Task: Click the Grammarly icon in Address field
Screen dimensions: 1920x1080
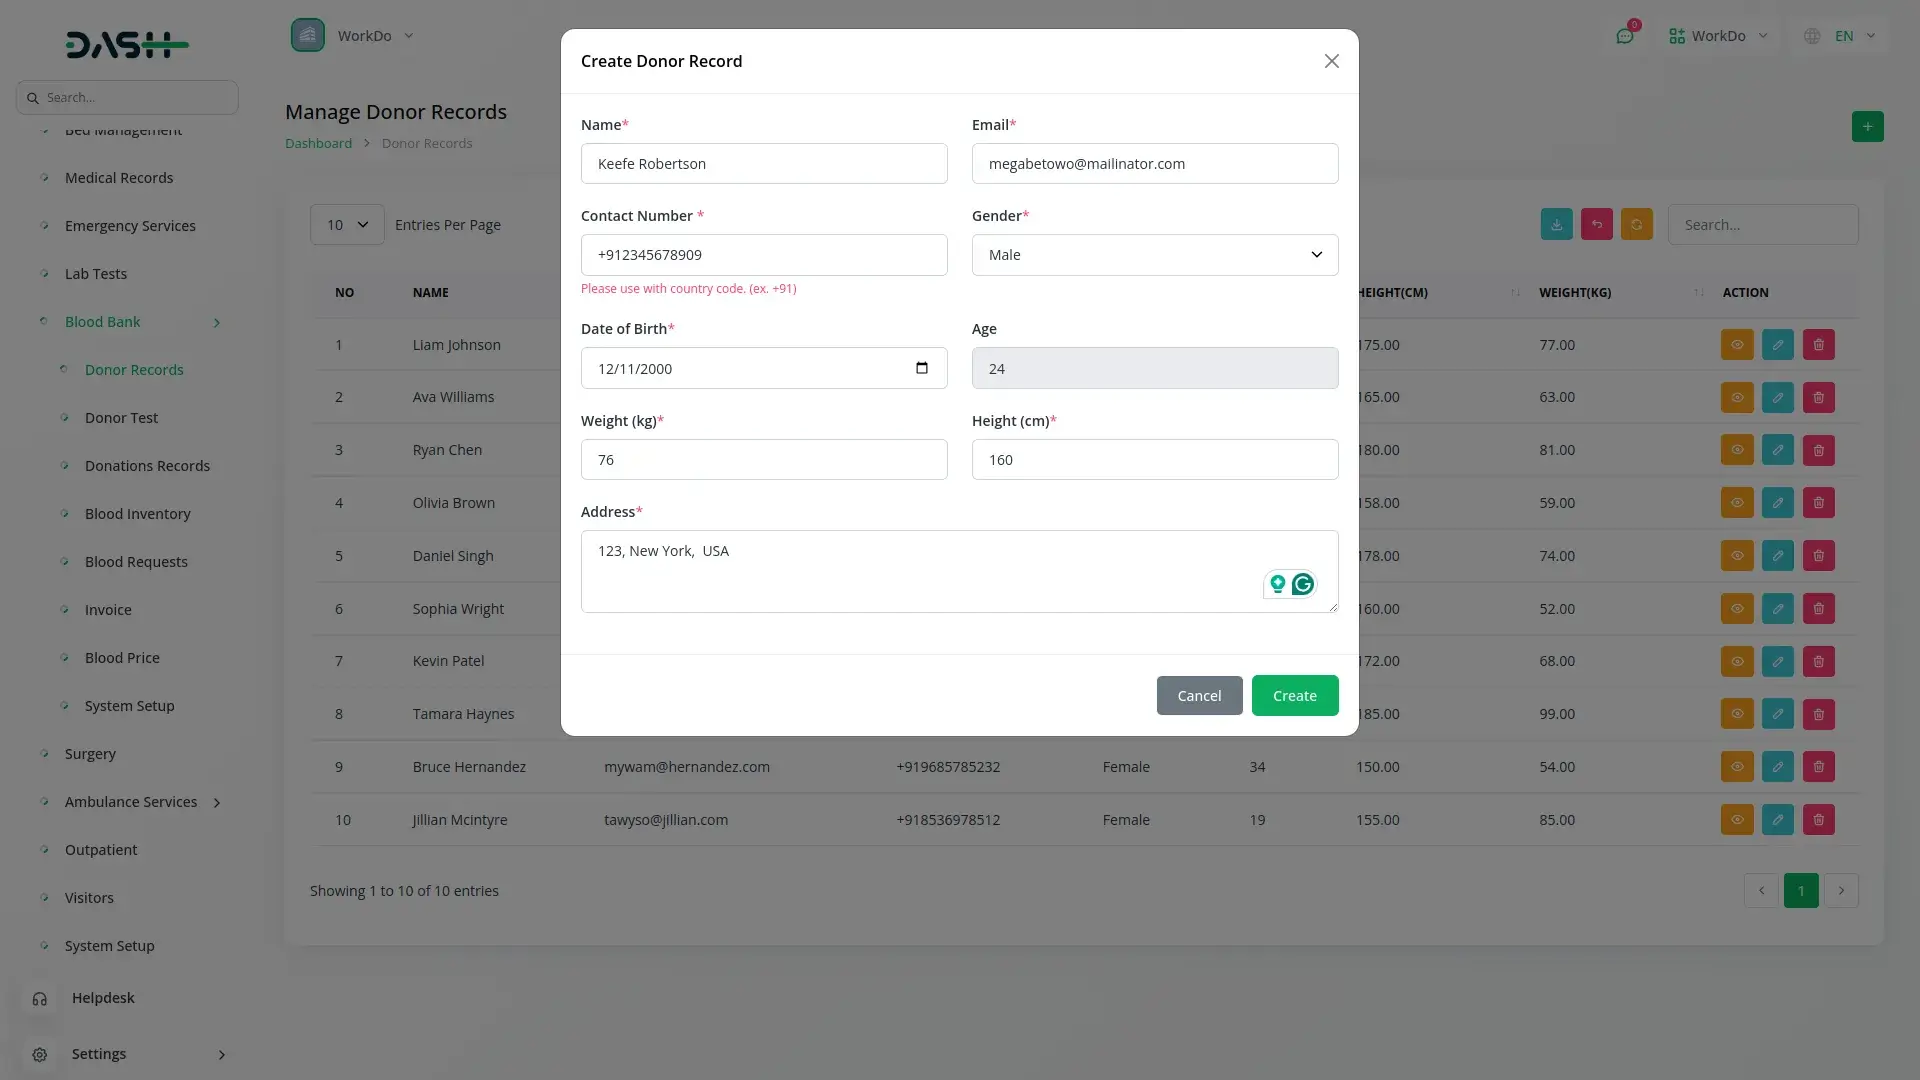Action: 1303,584
